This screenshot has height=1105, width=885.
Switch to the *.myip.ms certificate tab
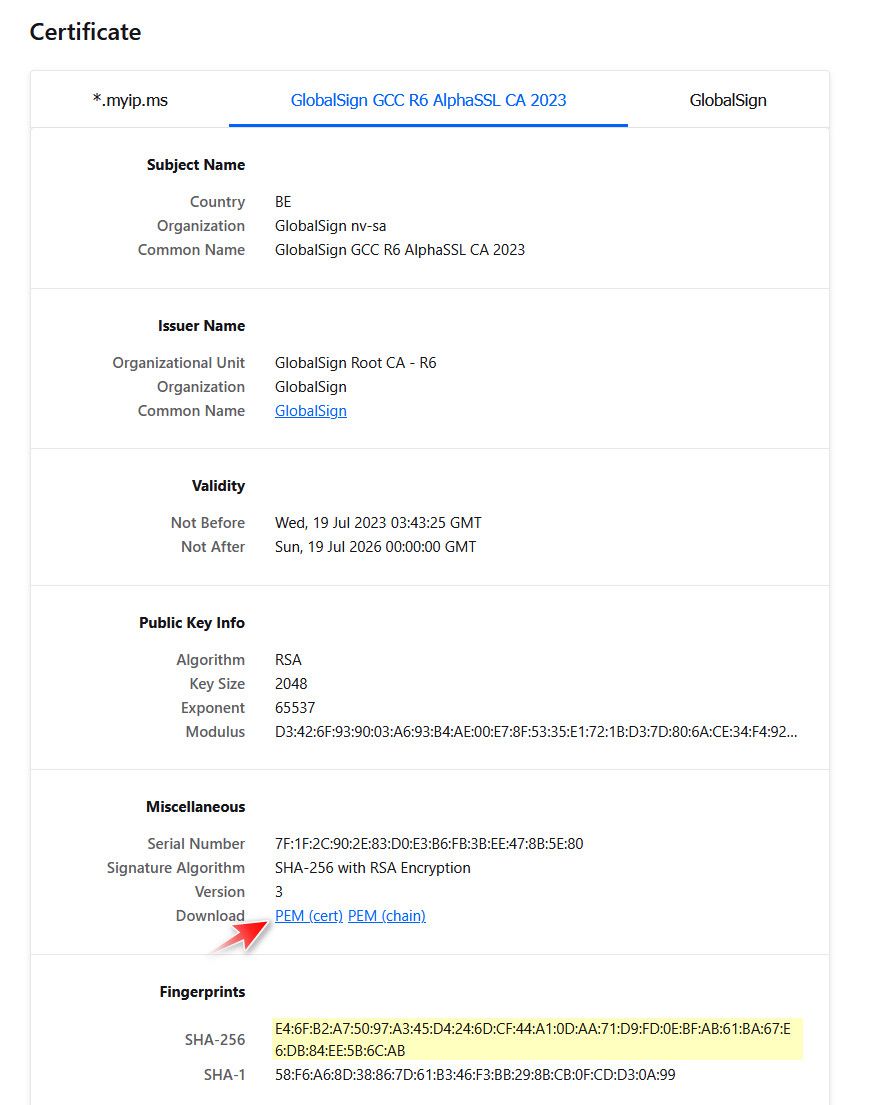[130, 100]
